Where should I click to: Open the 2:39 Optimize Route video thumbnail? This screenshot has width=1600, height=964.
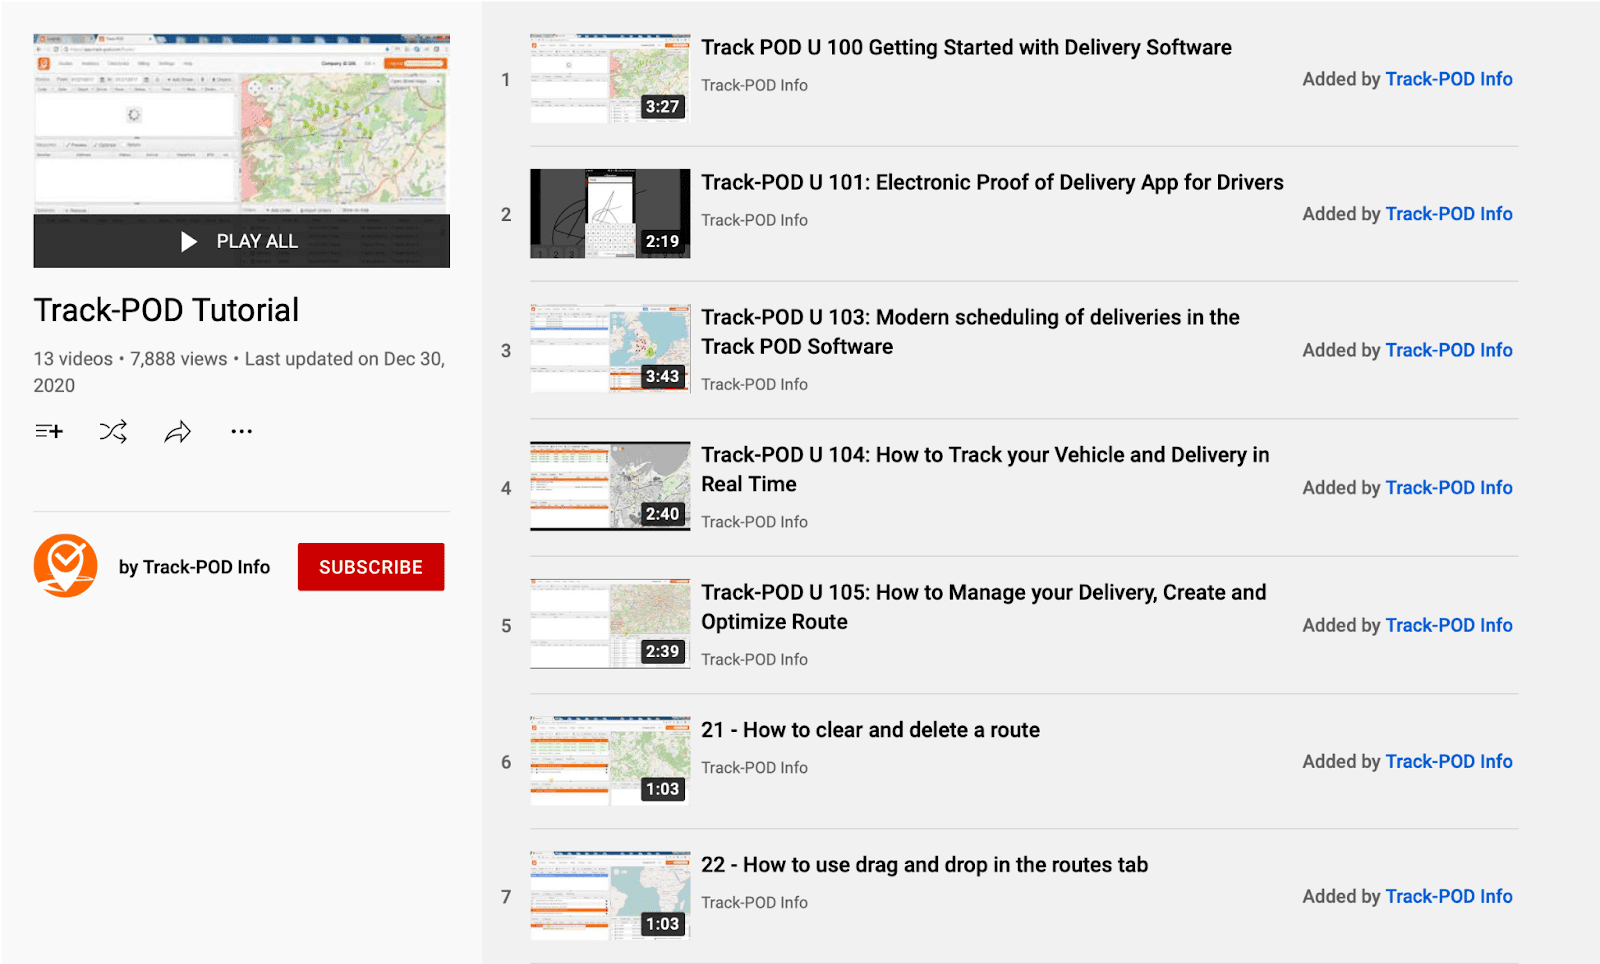[x=610, y=624]
